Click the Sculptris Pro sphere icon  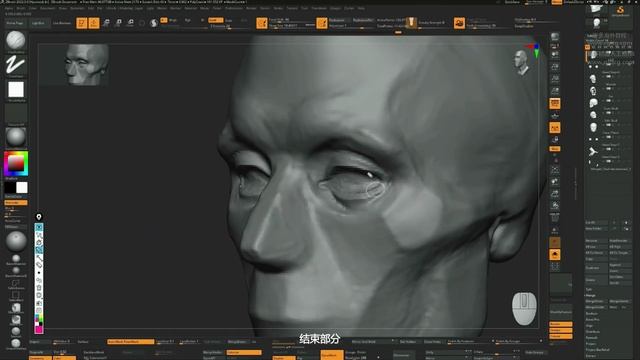[x=154, y=23]
